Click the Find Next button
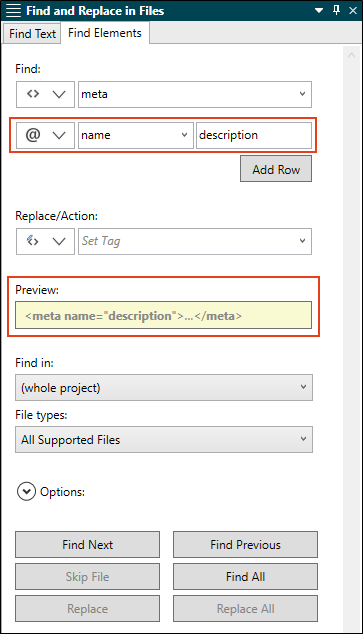This screenshot has height=634, width=363. coord(87,545)
